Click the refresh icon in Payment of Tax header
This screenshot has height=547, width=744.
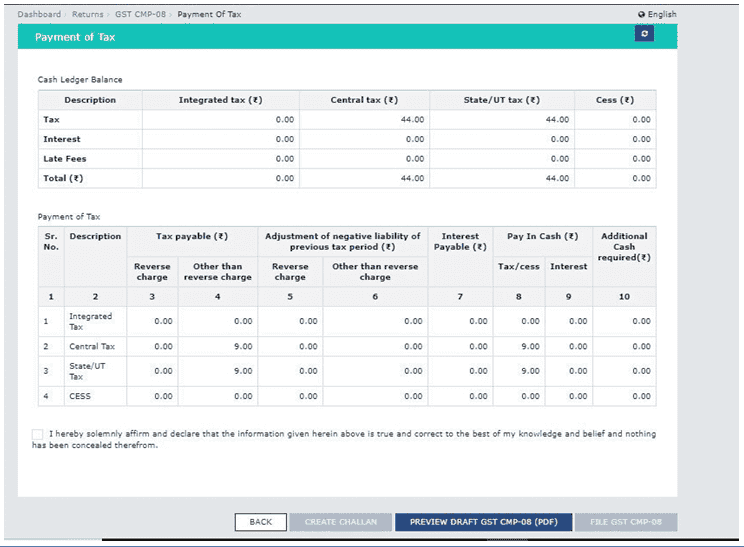point(644,34)
